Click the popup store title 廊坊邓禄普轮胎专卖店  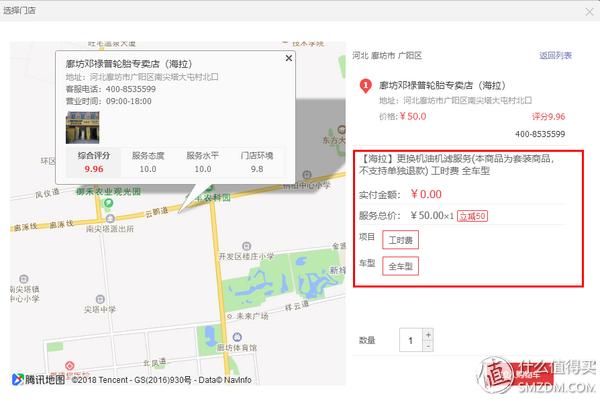[x=129, y=64]
